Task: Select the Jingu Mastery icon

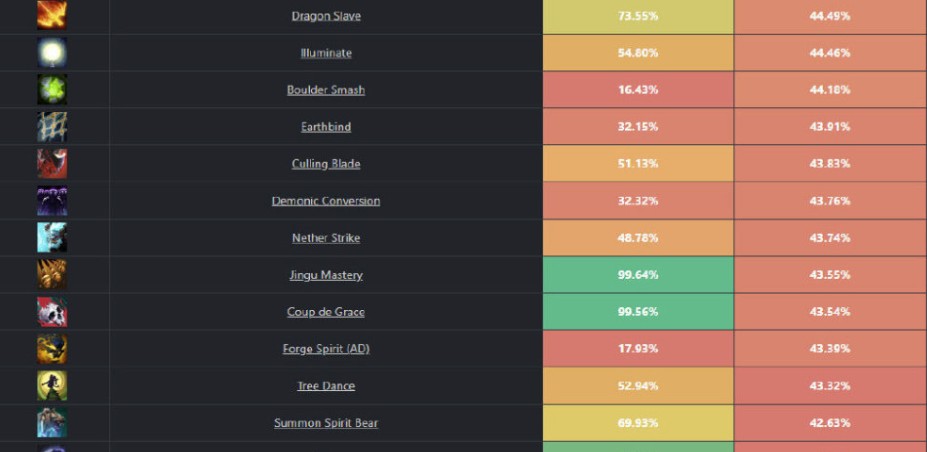Action: (x=52, y=275)
